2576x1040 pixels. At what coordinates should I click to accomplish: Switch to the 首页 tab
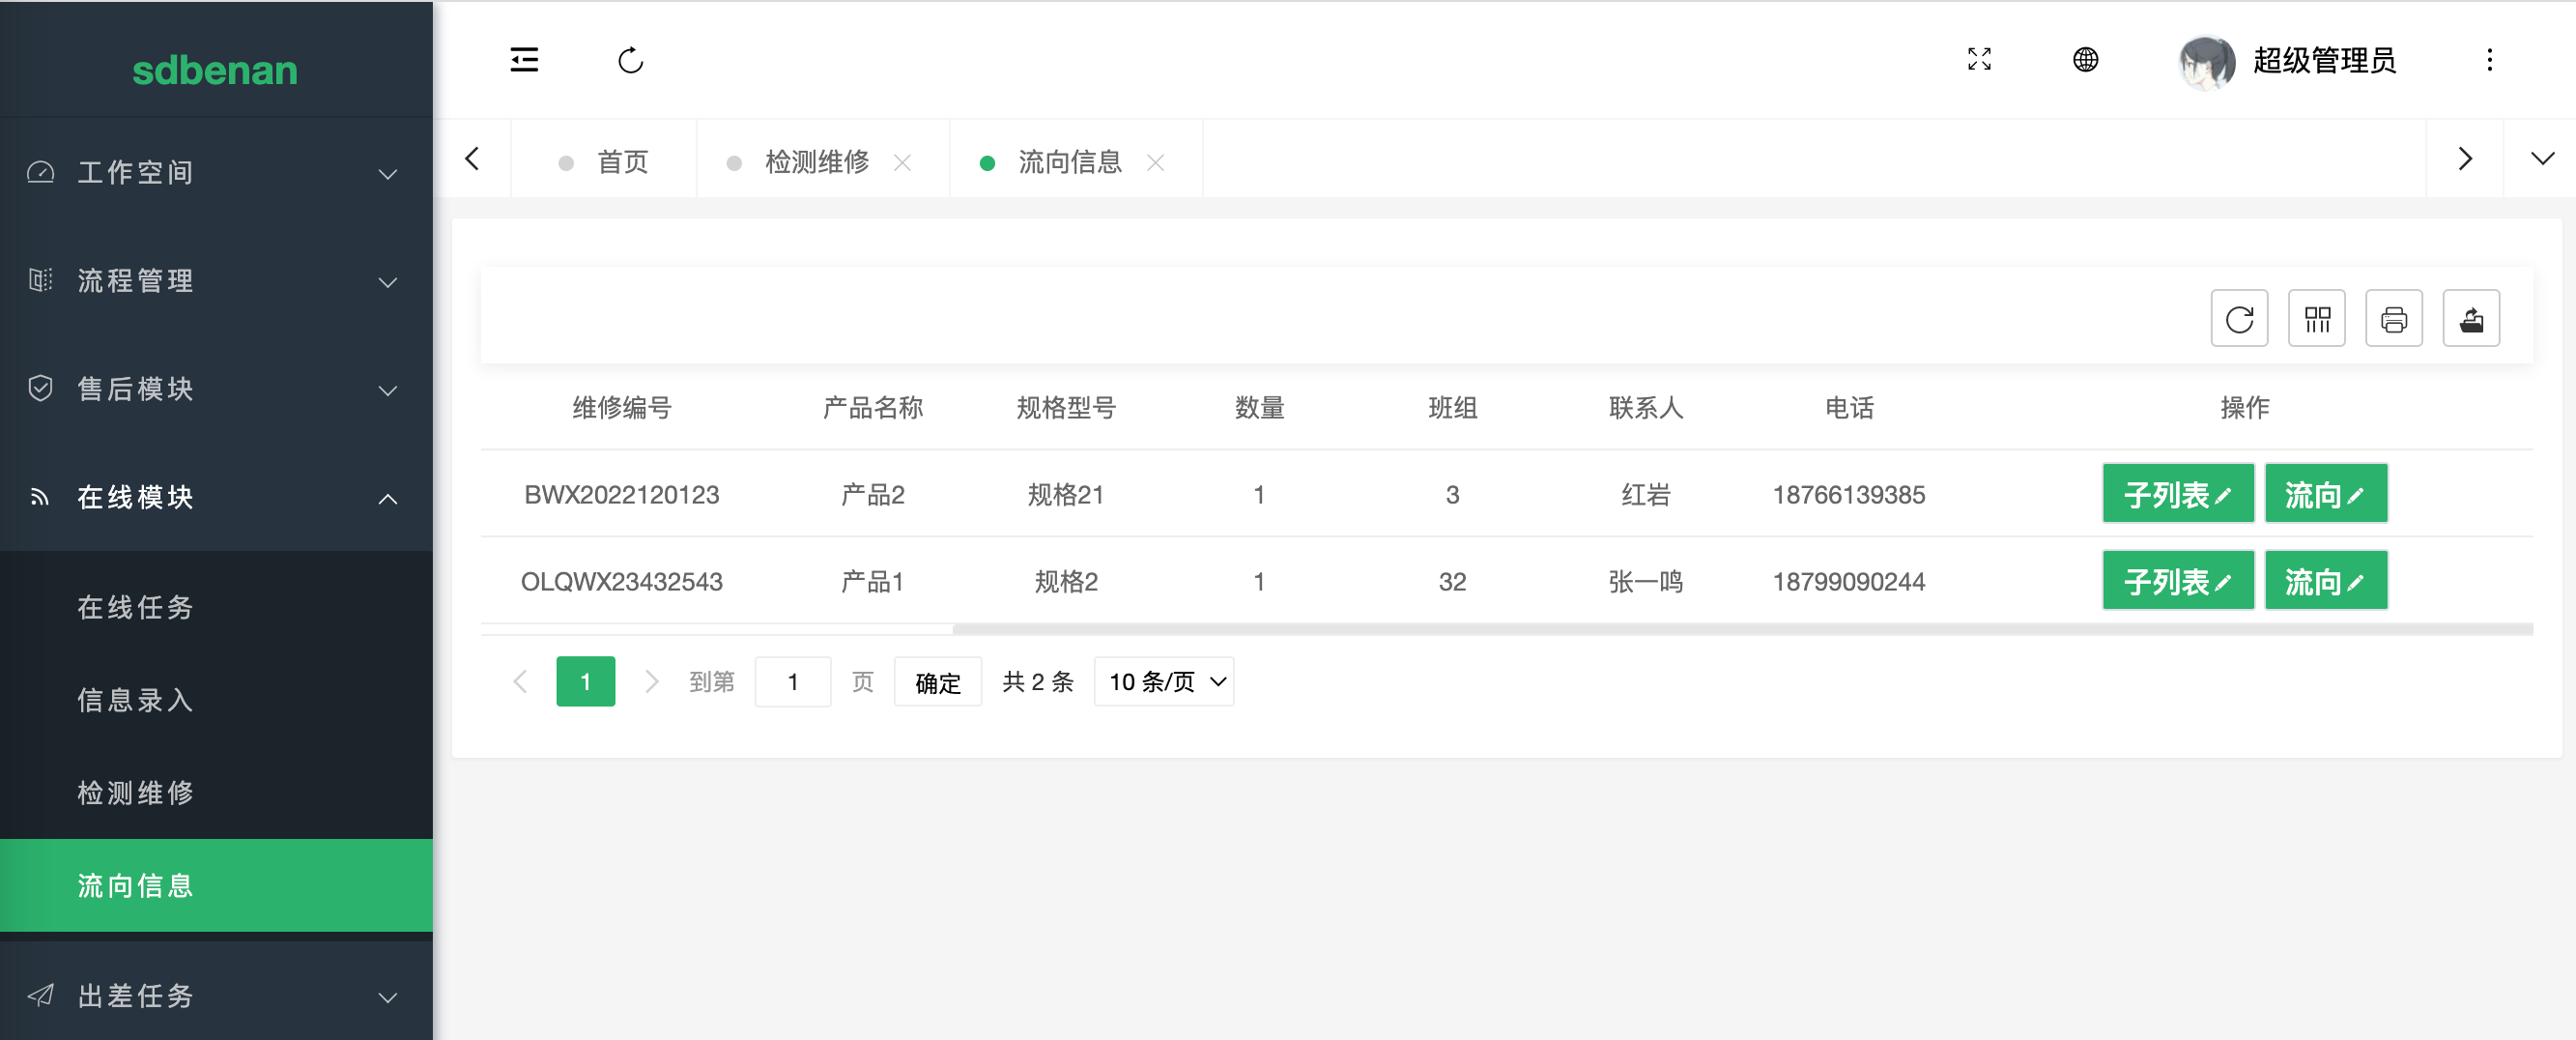point(603,162)
